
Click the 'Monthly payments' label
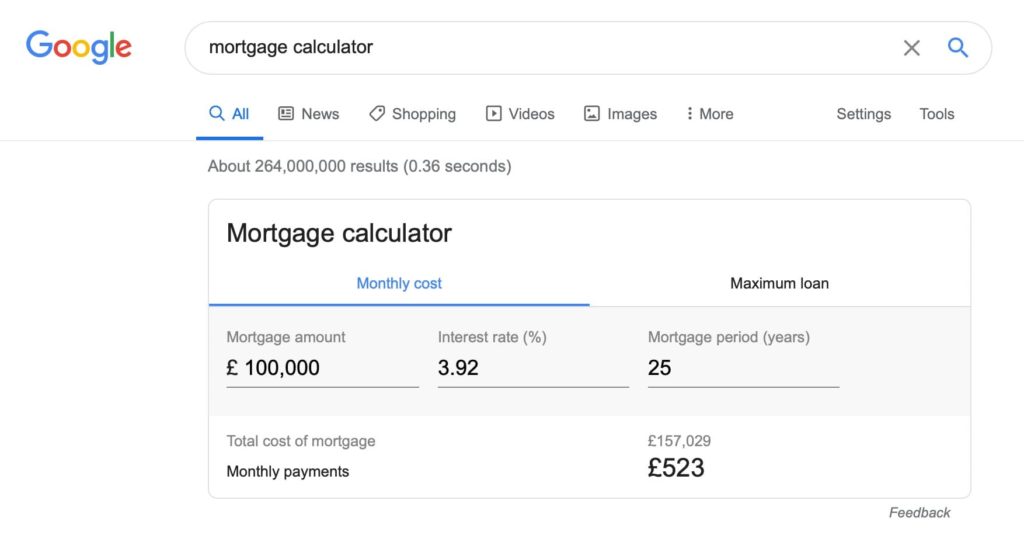click(288, 471)
